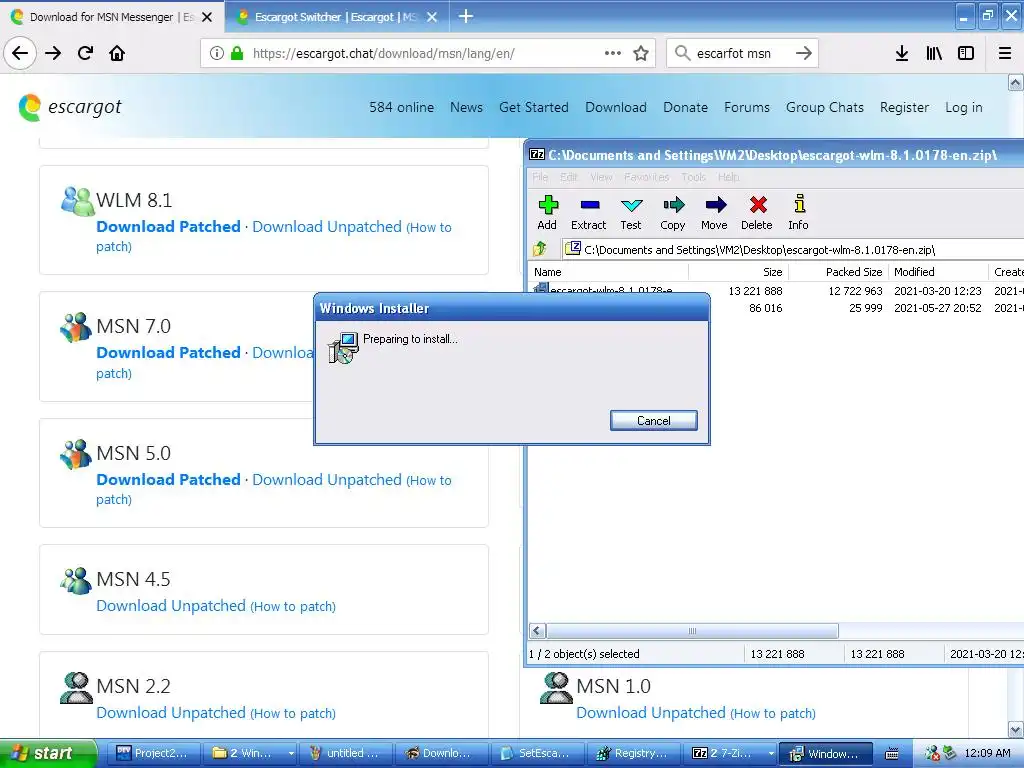Viewport: 1024px width, 768px height.
Task: Open browser downloads arrow icon
Action: pos(901,53)
